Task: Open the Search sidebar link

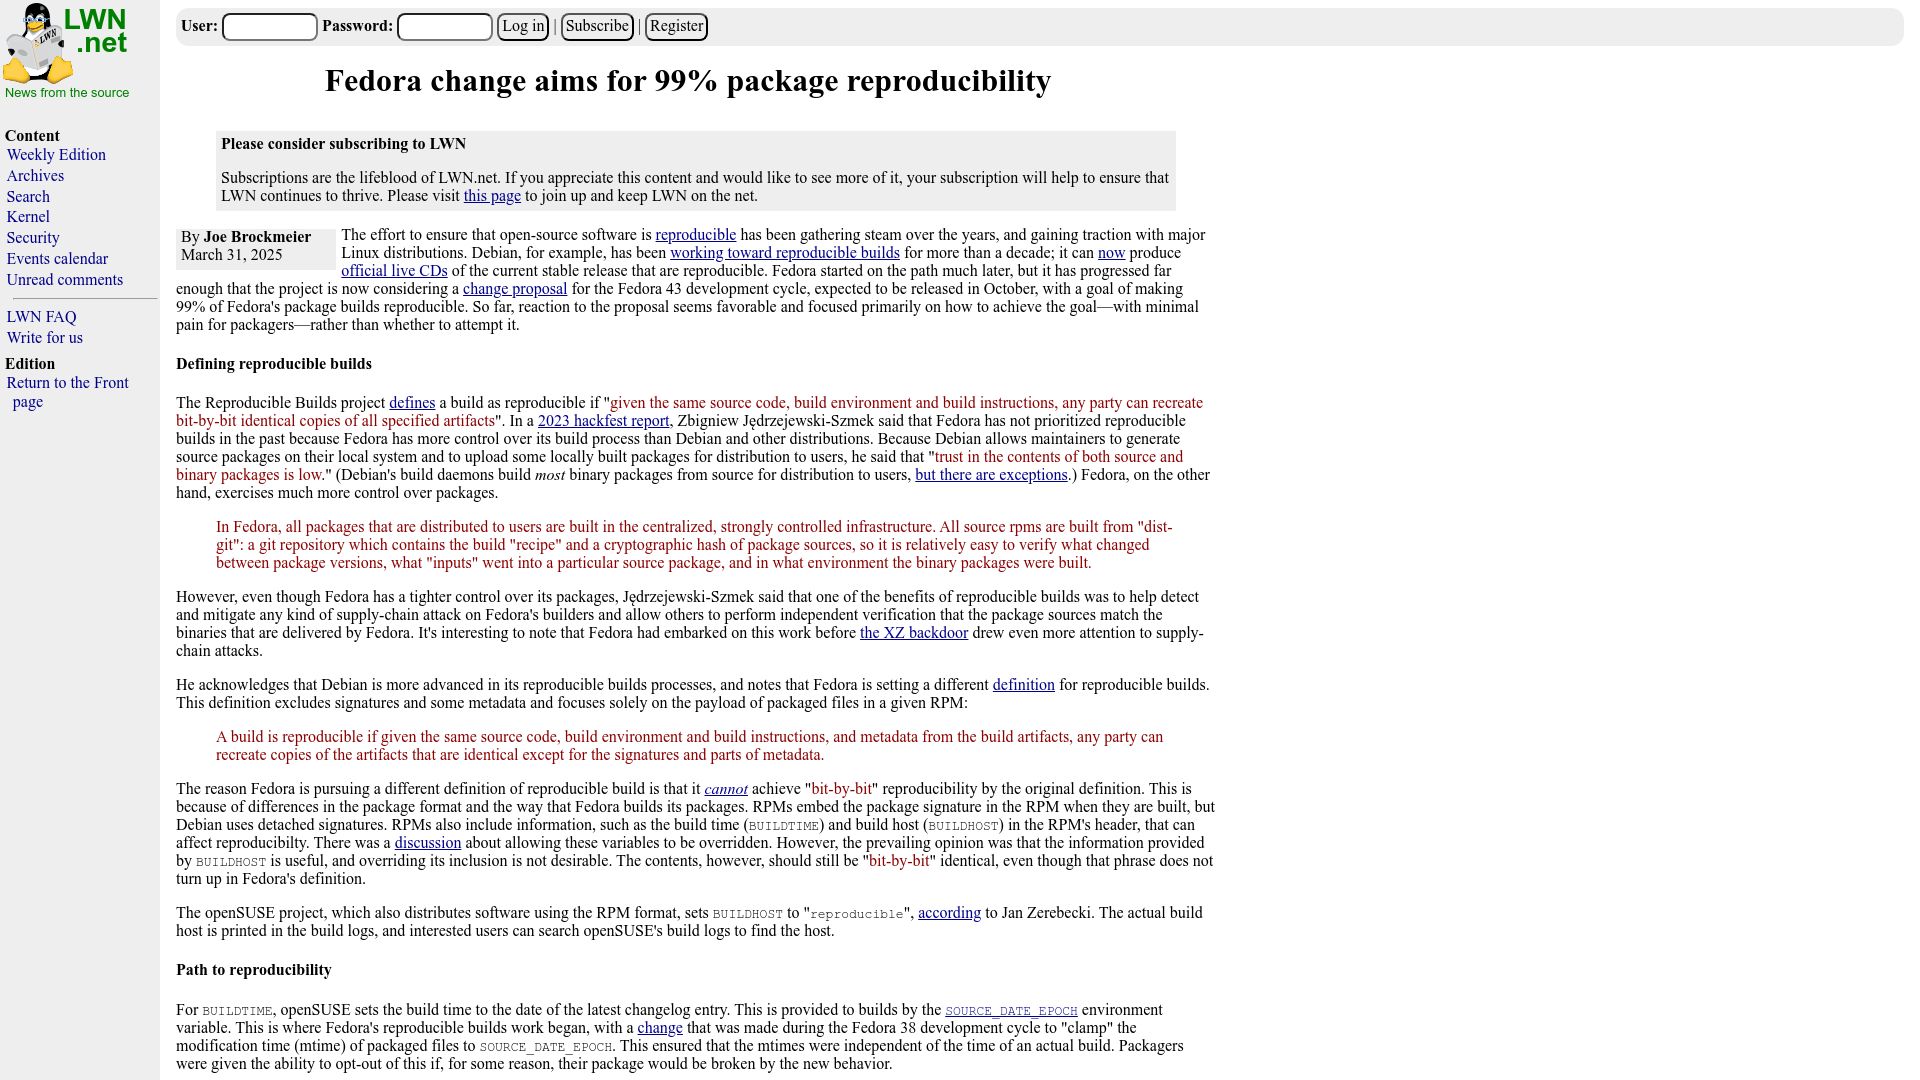Action: pyautogui.click(x=28, y=197)
